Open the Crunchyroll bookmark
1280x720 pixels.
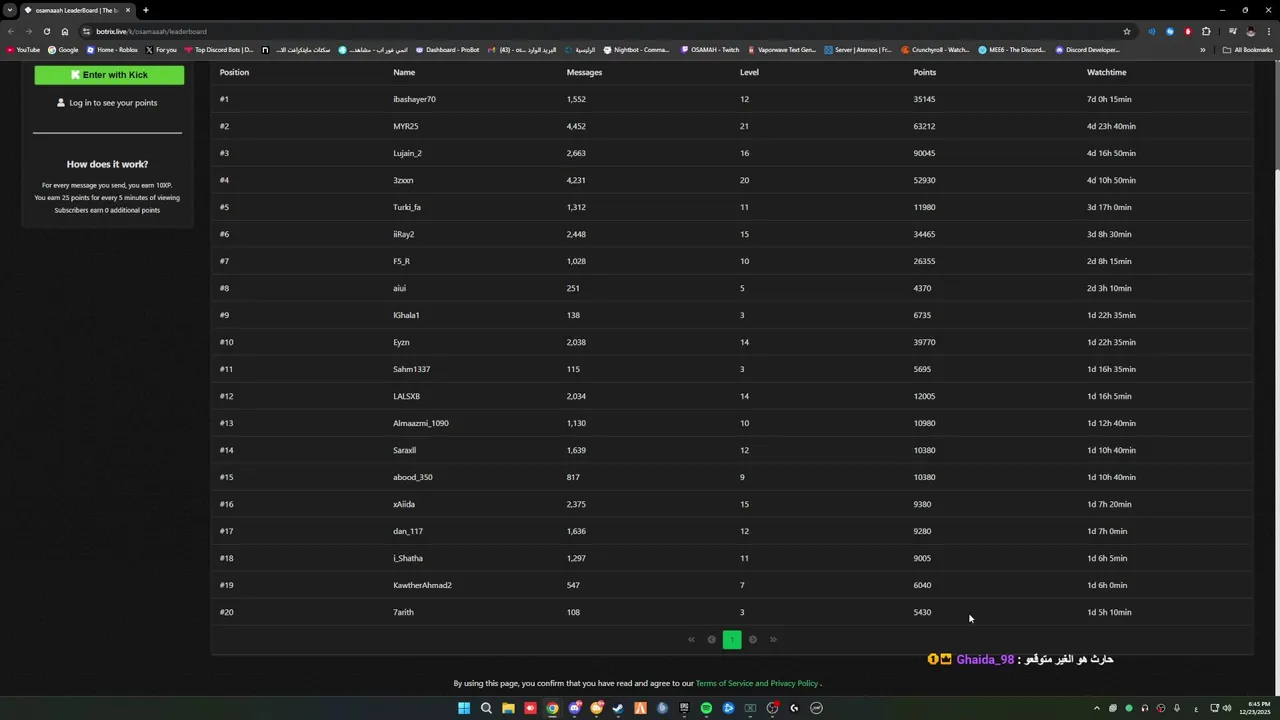point(935,50)
